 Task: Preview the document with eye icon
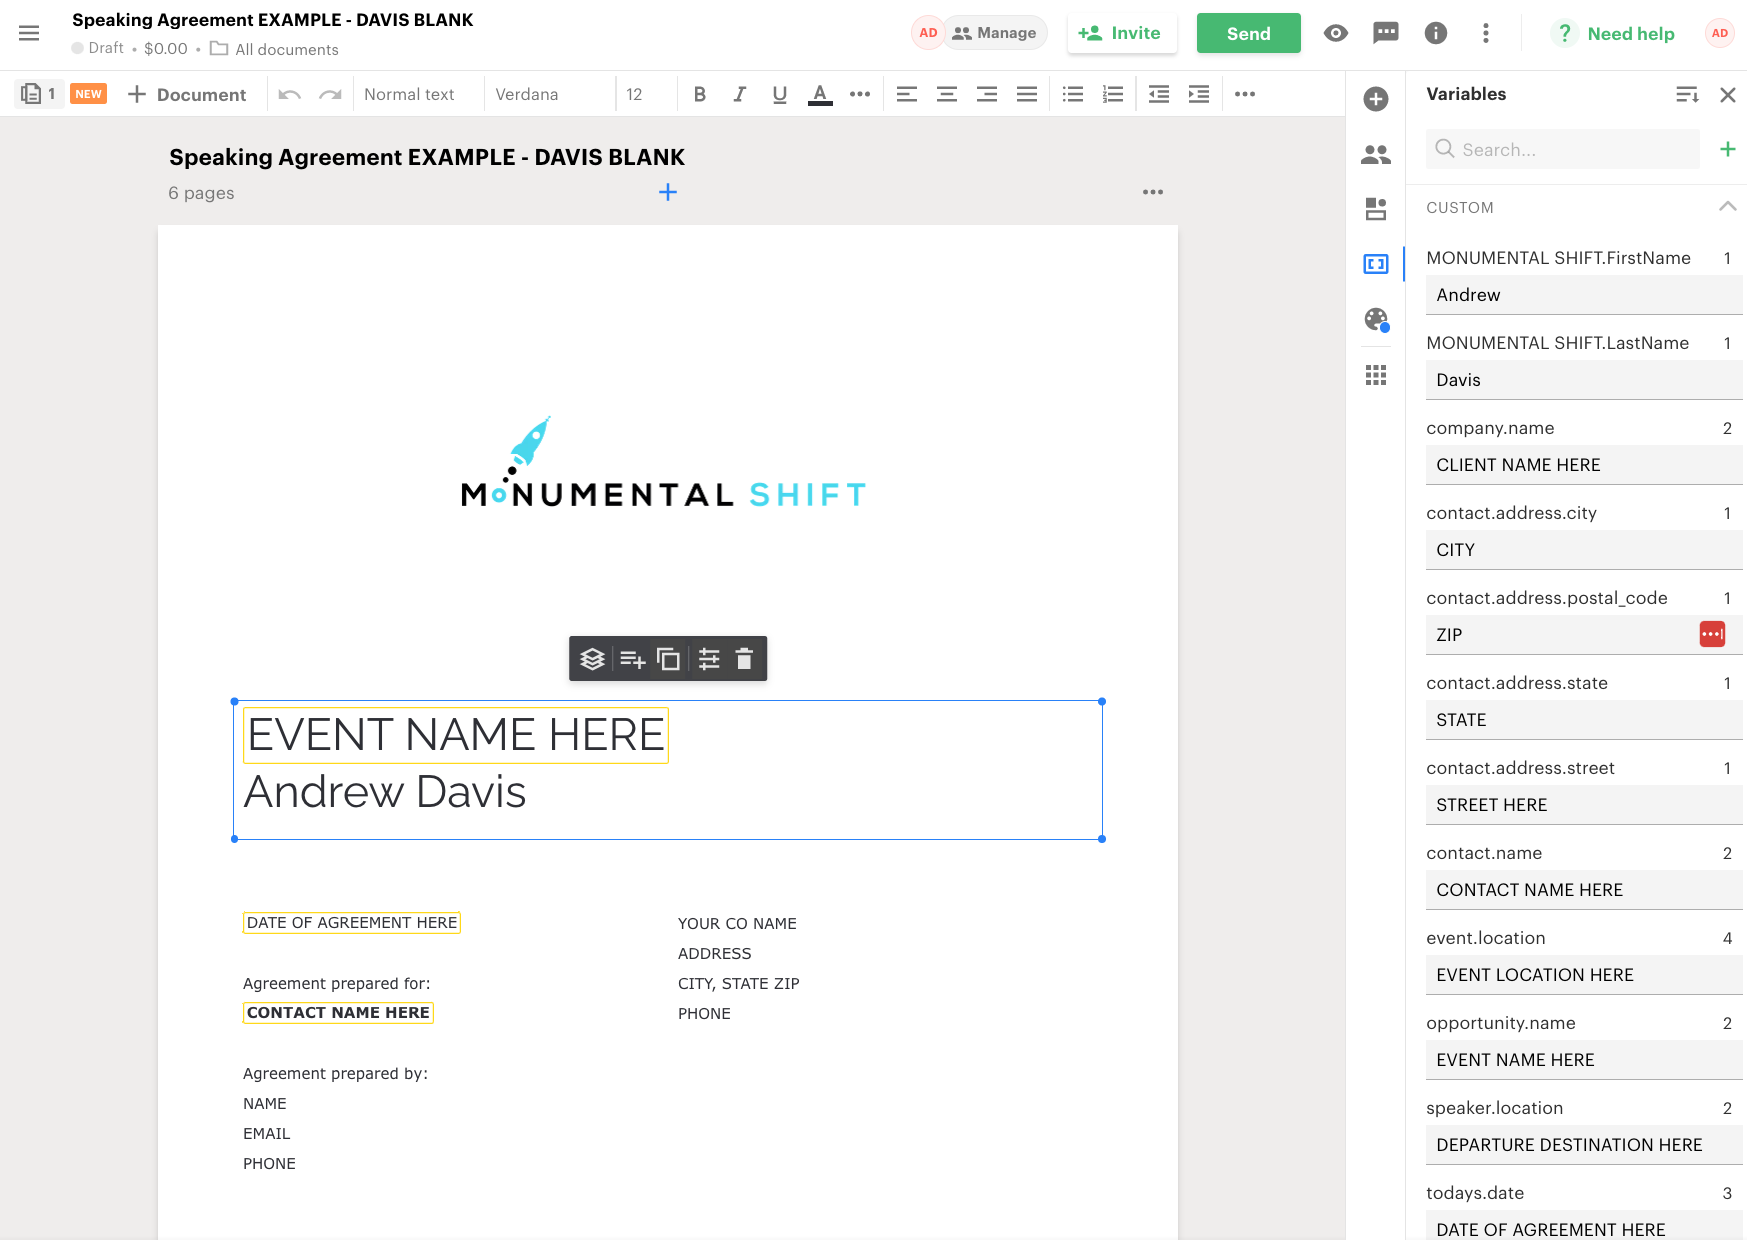click(1336, 33)
